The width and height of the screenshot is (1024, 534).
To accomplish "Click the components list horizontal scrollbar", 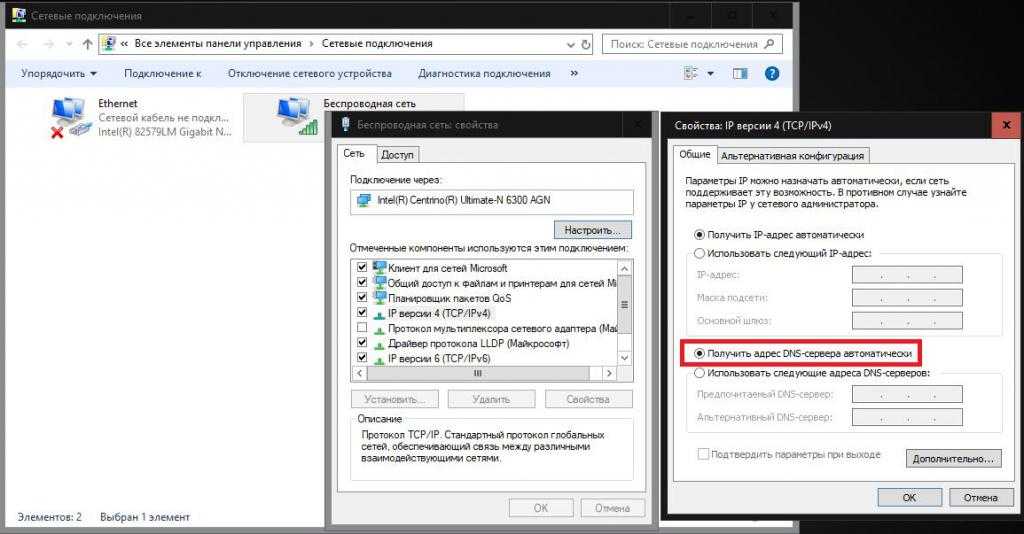I will 478,373.
